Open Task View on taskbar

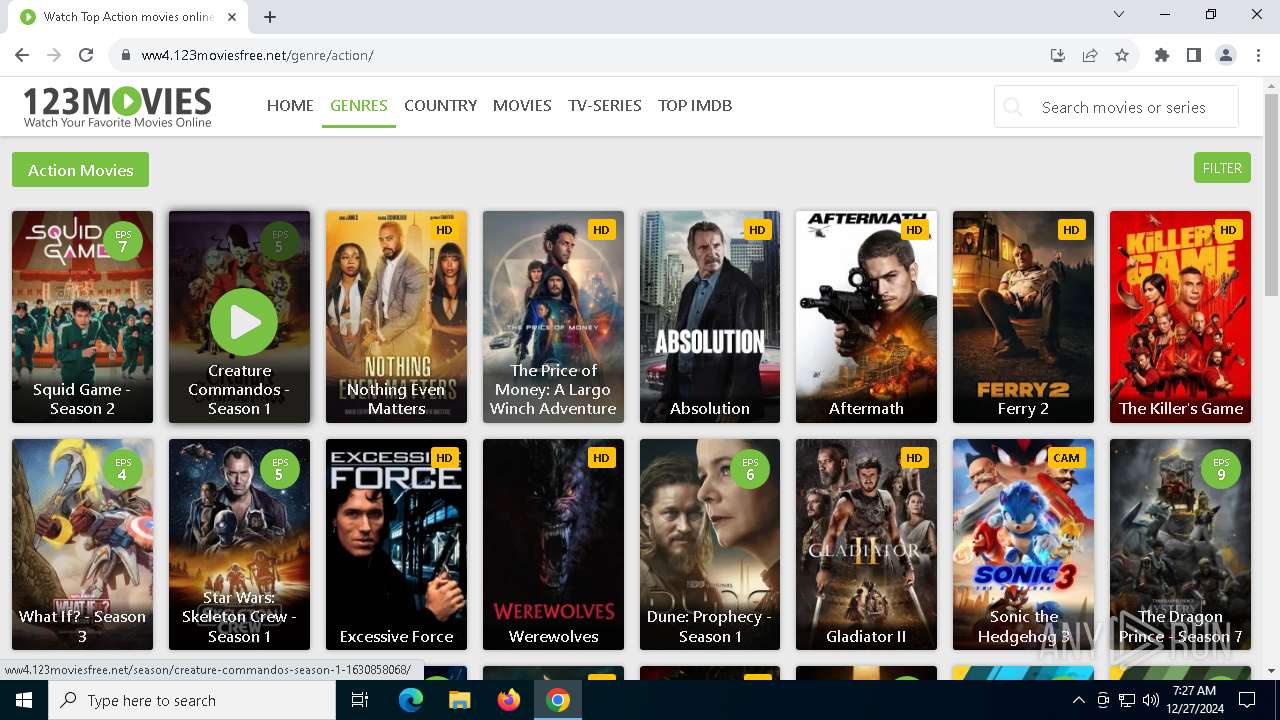point(360,700)
